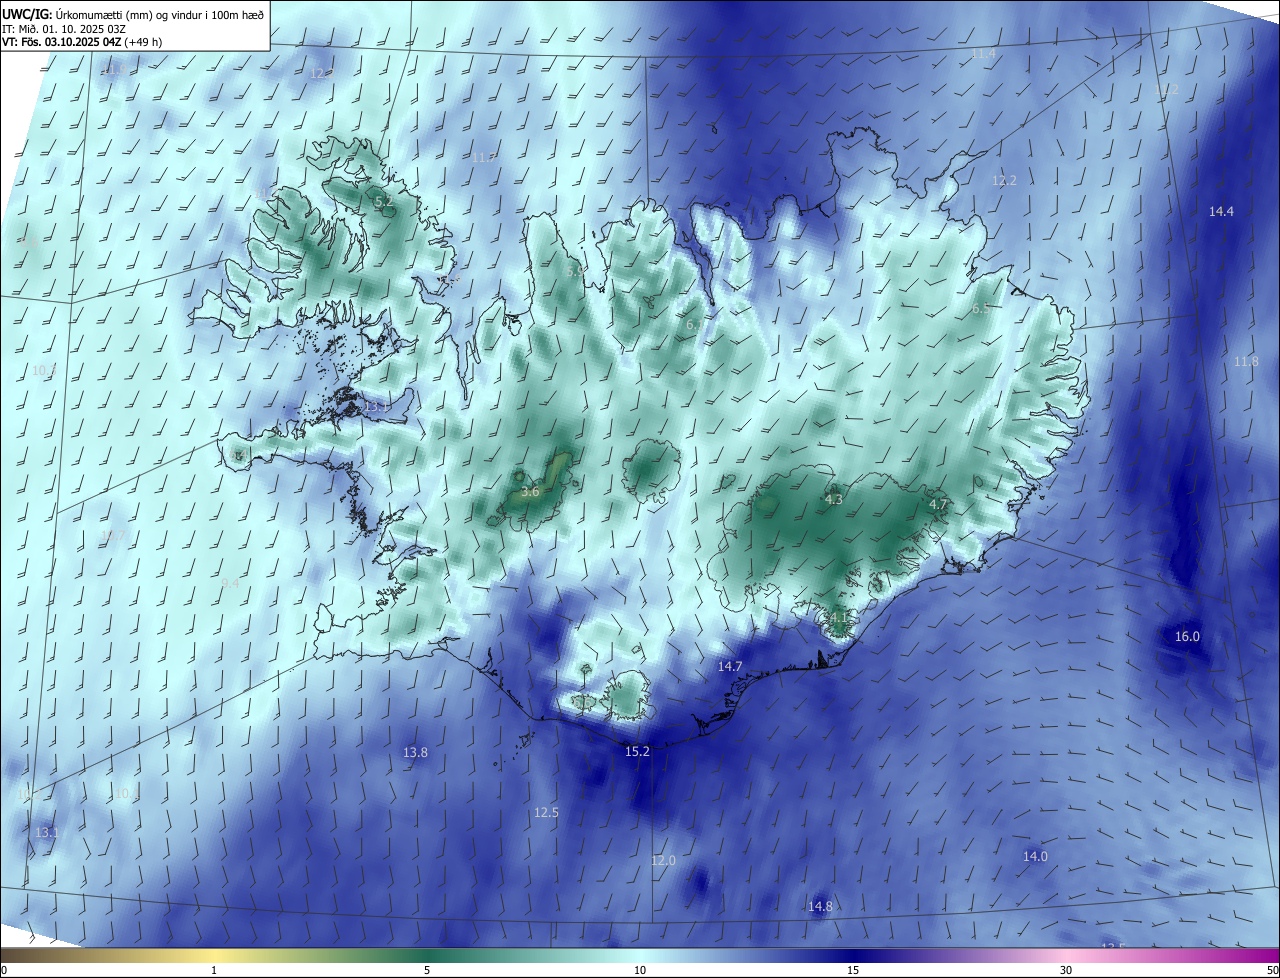This screenshot has width=1280, height=978.
Task: Click the 1 label on the color scale
Action: tap(214, 970)
